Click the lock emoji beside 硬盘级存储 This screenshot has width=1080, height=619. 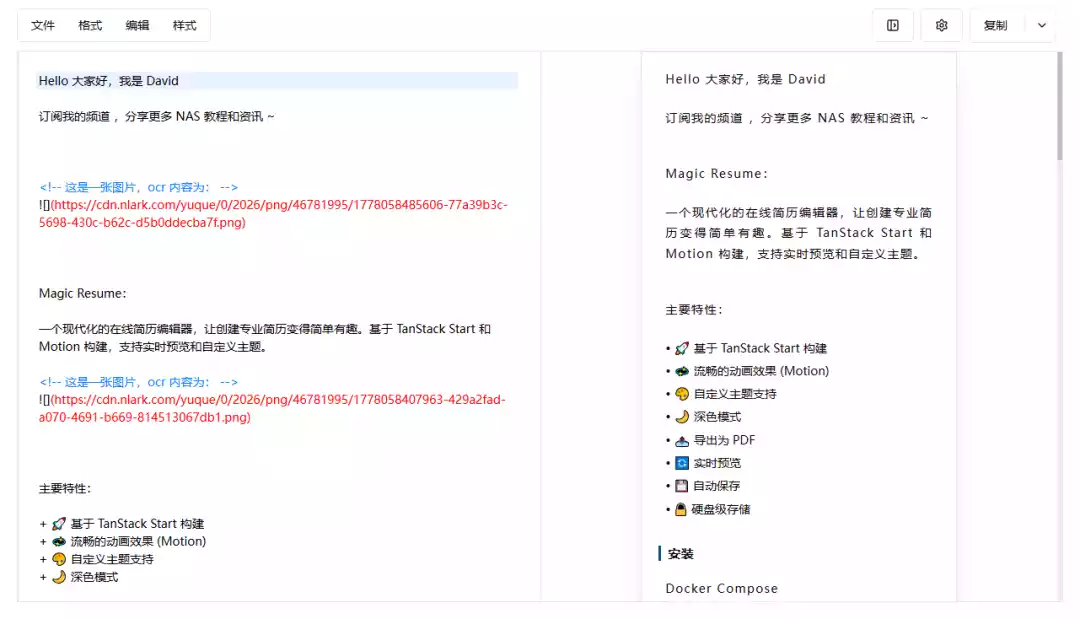(x=681, y=510)
